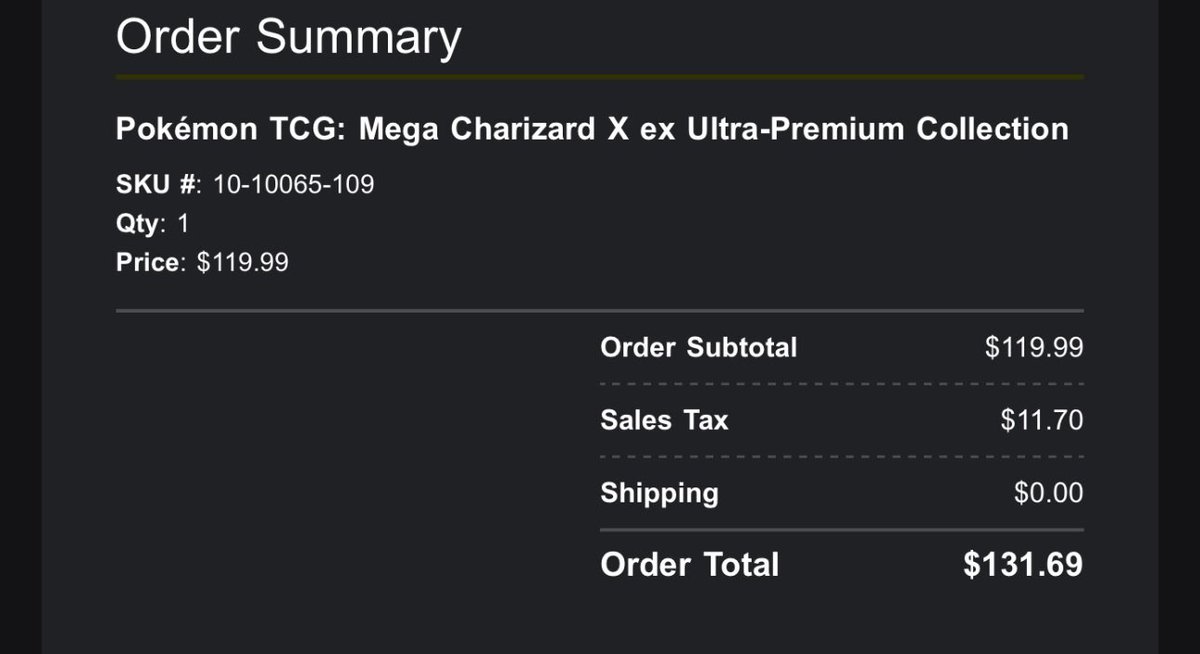Click the Sales Tax label

point(664,420)
